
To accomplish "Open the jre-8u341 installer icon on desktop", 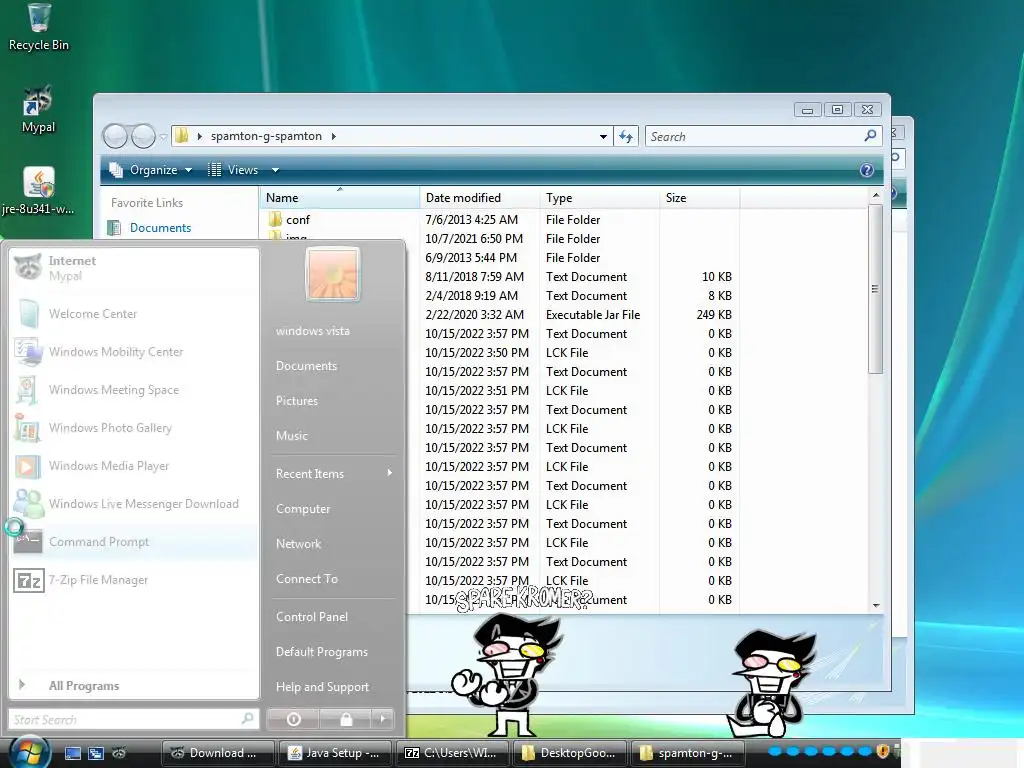I will pyautogui.click(x=38, y=191).
